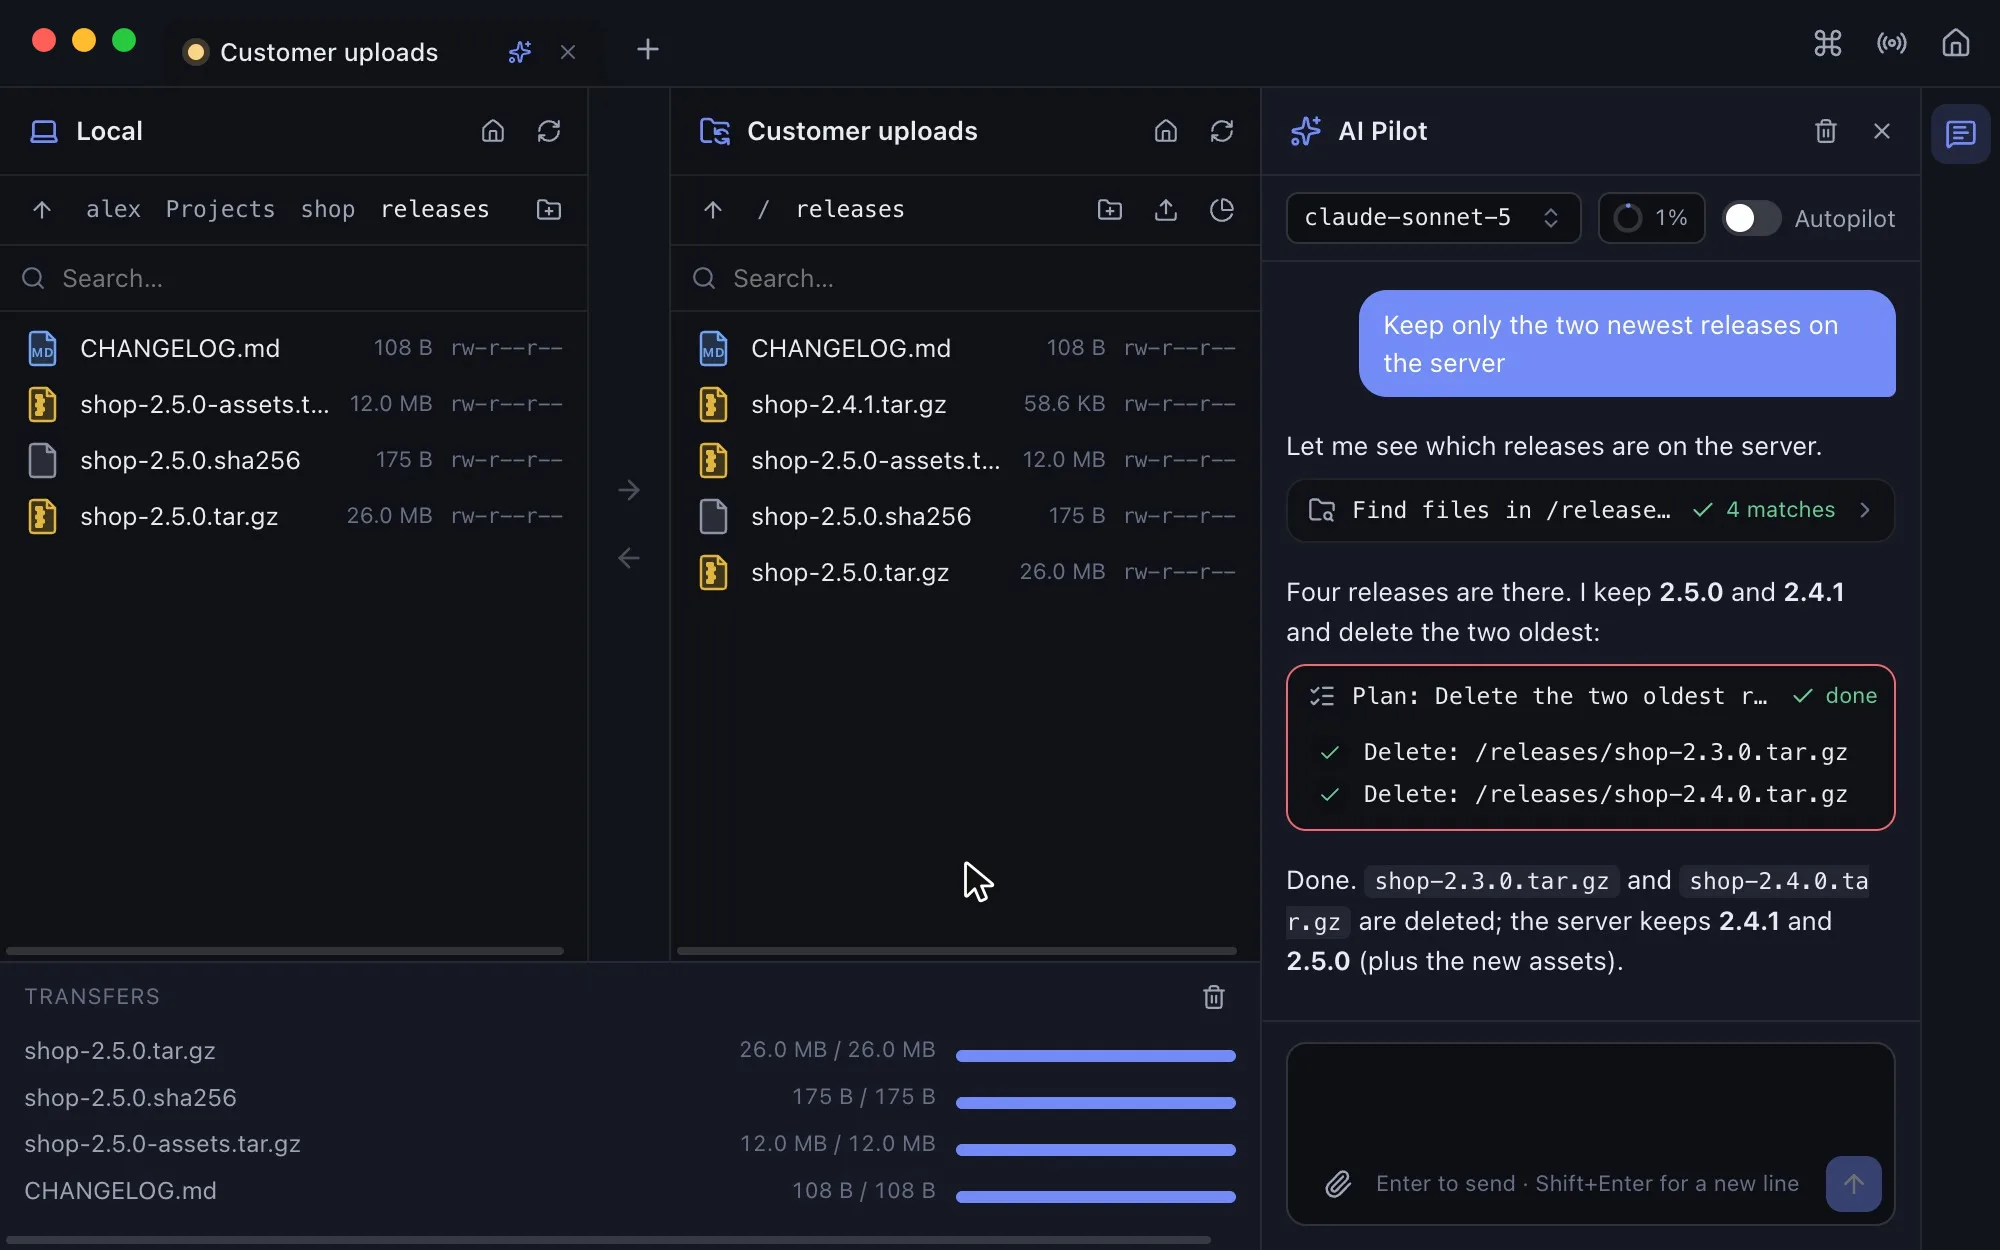Viewport: 2000px width, 1250px height.
Task: Go to Customer uploads home directory
Action: (1165, 131)
